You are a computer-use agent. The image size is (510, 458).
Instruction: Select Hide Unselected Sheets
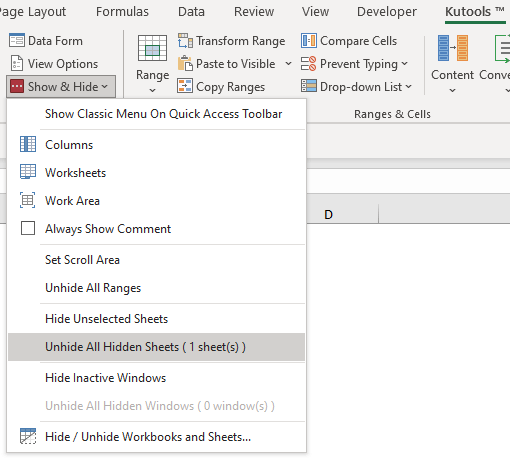coord(156,318)
